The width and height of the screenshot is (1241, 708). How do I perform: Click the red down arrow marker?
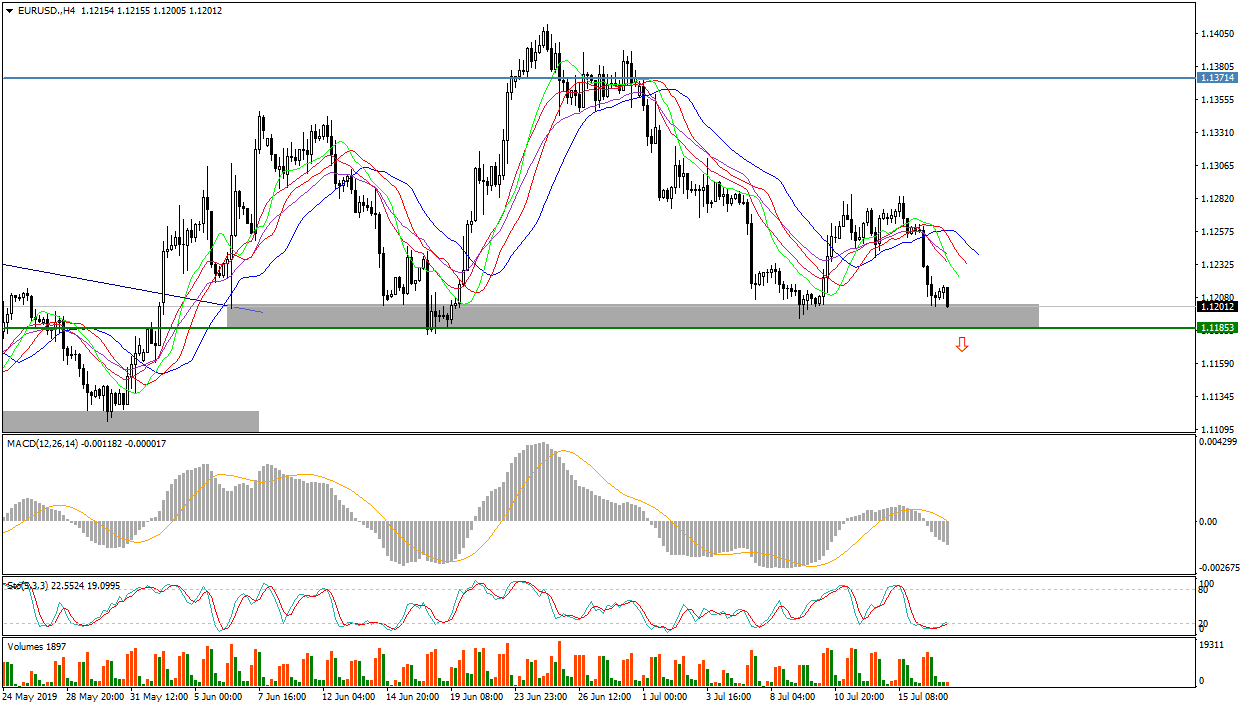click(962, 345)
